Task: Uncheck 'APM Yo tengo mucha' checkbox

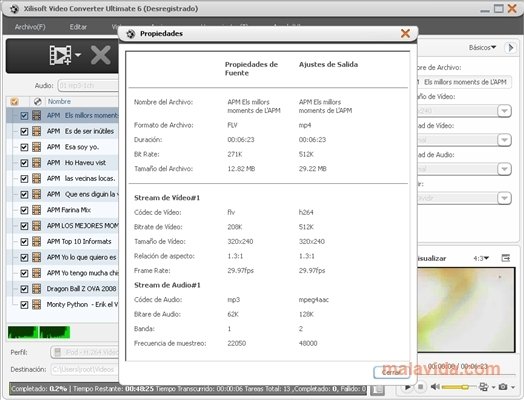Action: [24, 273]
